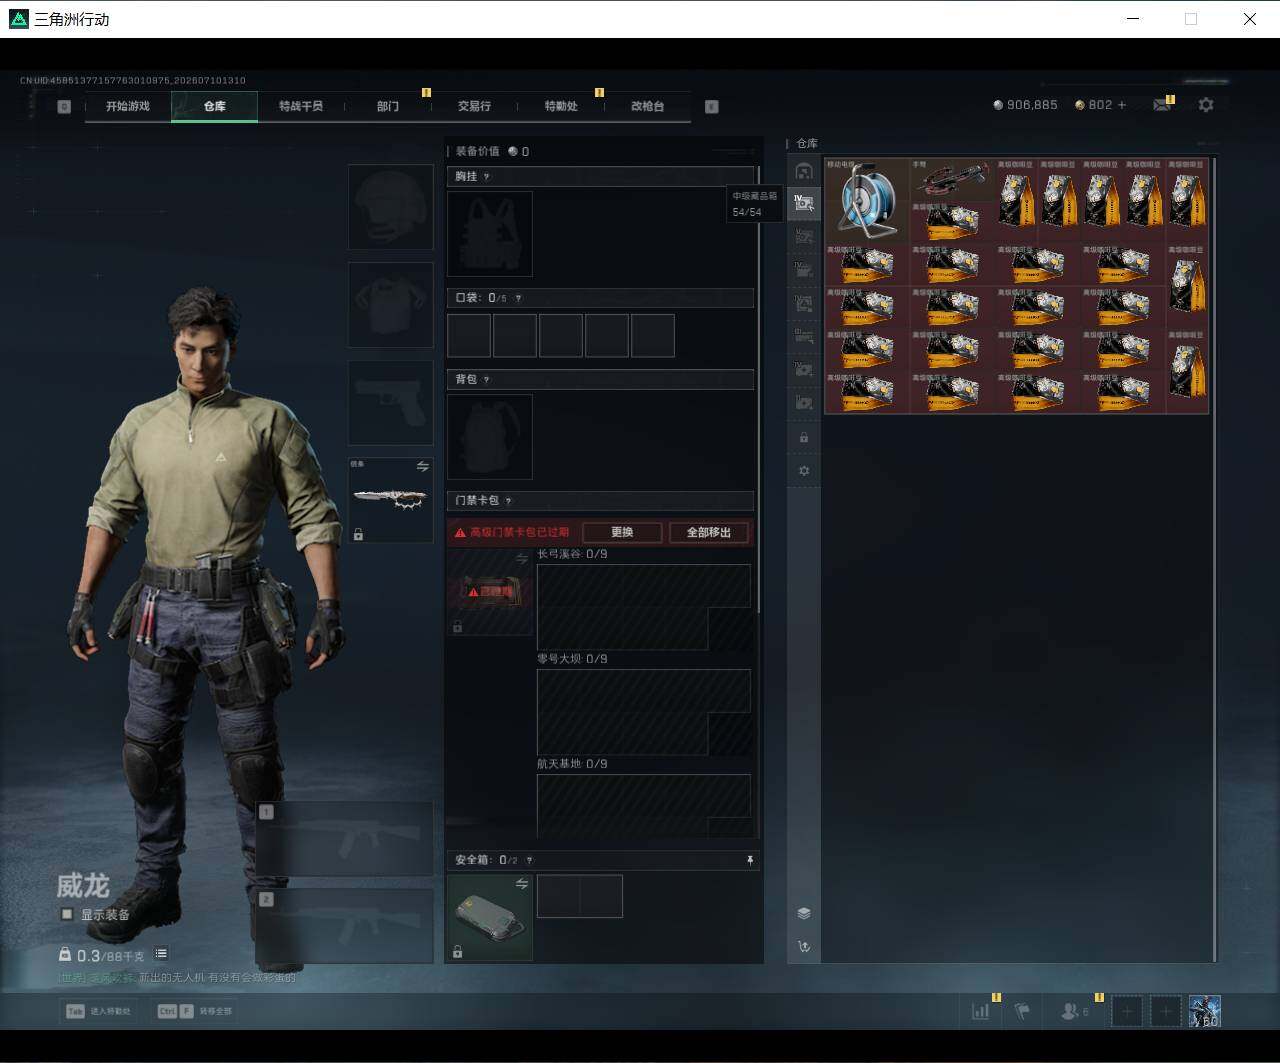
Task: Toggle the 显示装备 checkbox
Action: click(x=67, y=914)
